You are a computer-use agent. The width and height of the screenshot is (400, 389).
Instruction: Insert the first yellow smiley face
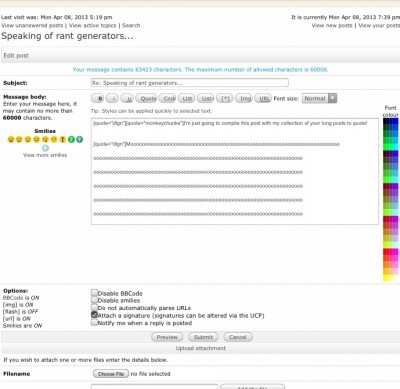click(11, 139)
